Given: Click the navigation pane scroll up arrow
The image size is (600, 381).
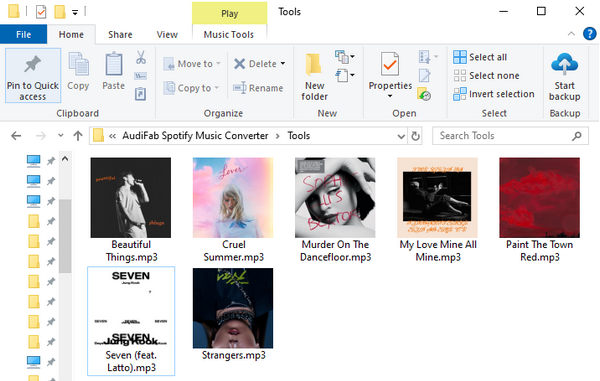Looking at the screenshot, I should (x=65, y=158).
